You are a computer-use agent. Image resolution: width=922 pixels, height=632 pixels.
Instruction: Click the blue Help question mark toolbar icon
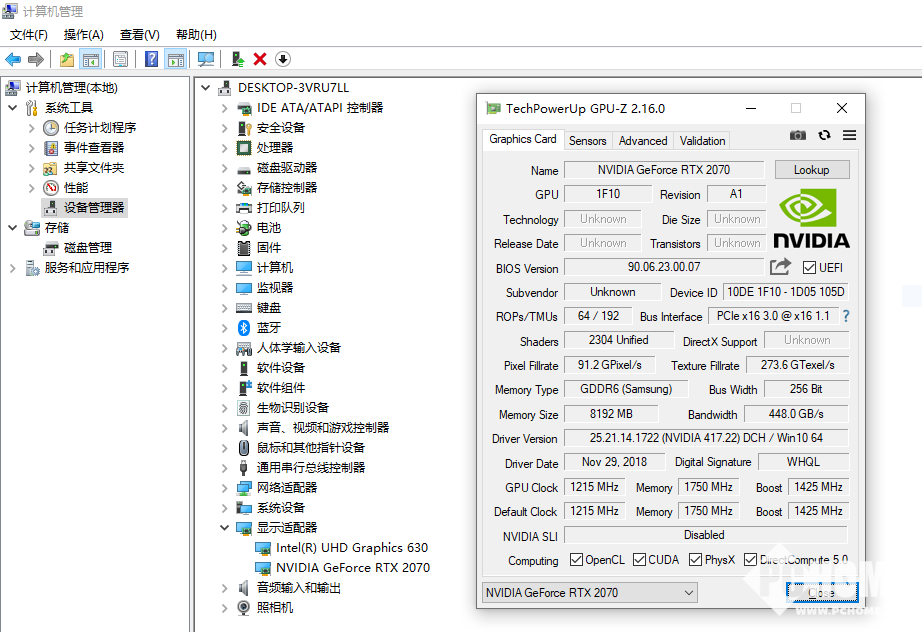[151, 59]
